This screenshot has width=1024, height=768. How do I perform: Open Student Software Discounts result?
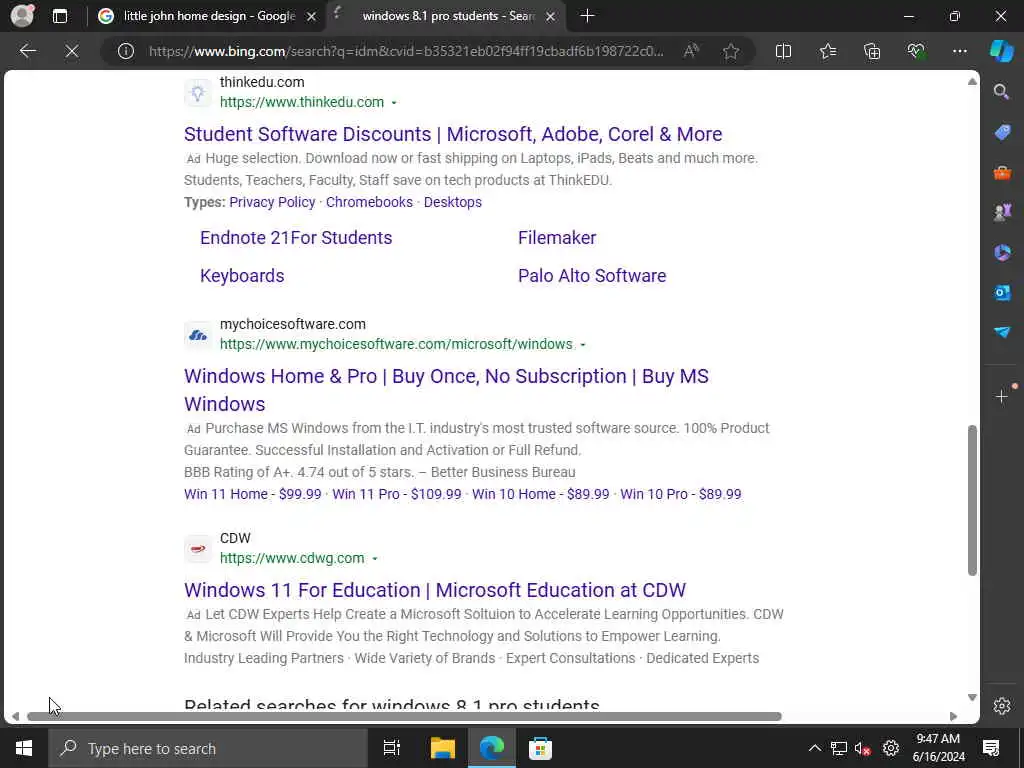click(x=453, y=134)
